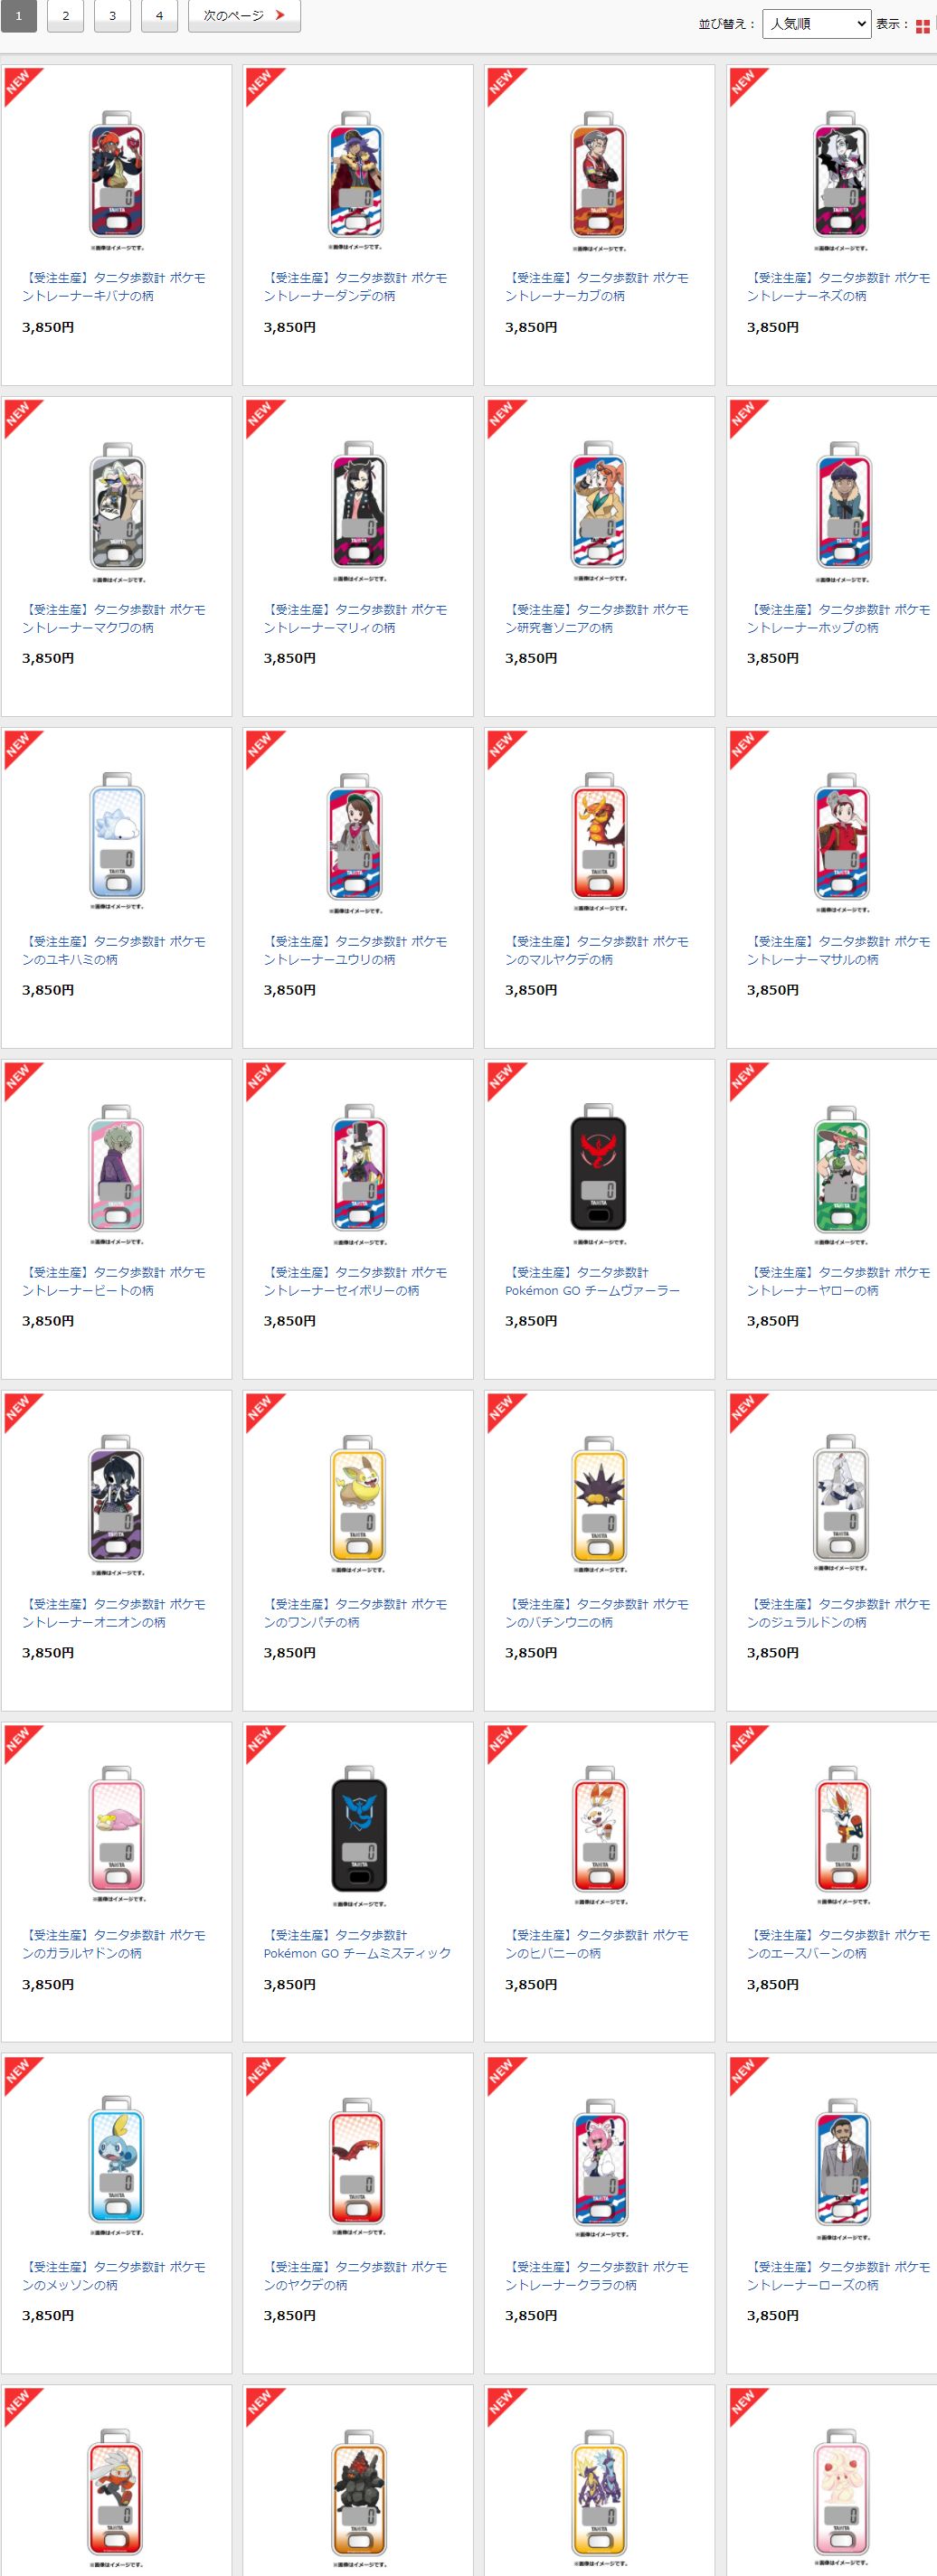Open the 研究者ソニアの柄 product link
The height and width of the screenshot is (2576, 937).
tap(596, 619)
